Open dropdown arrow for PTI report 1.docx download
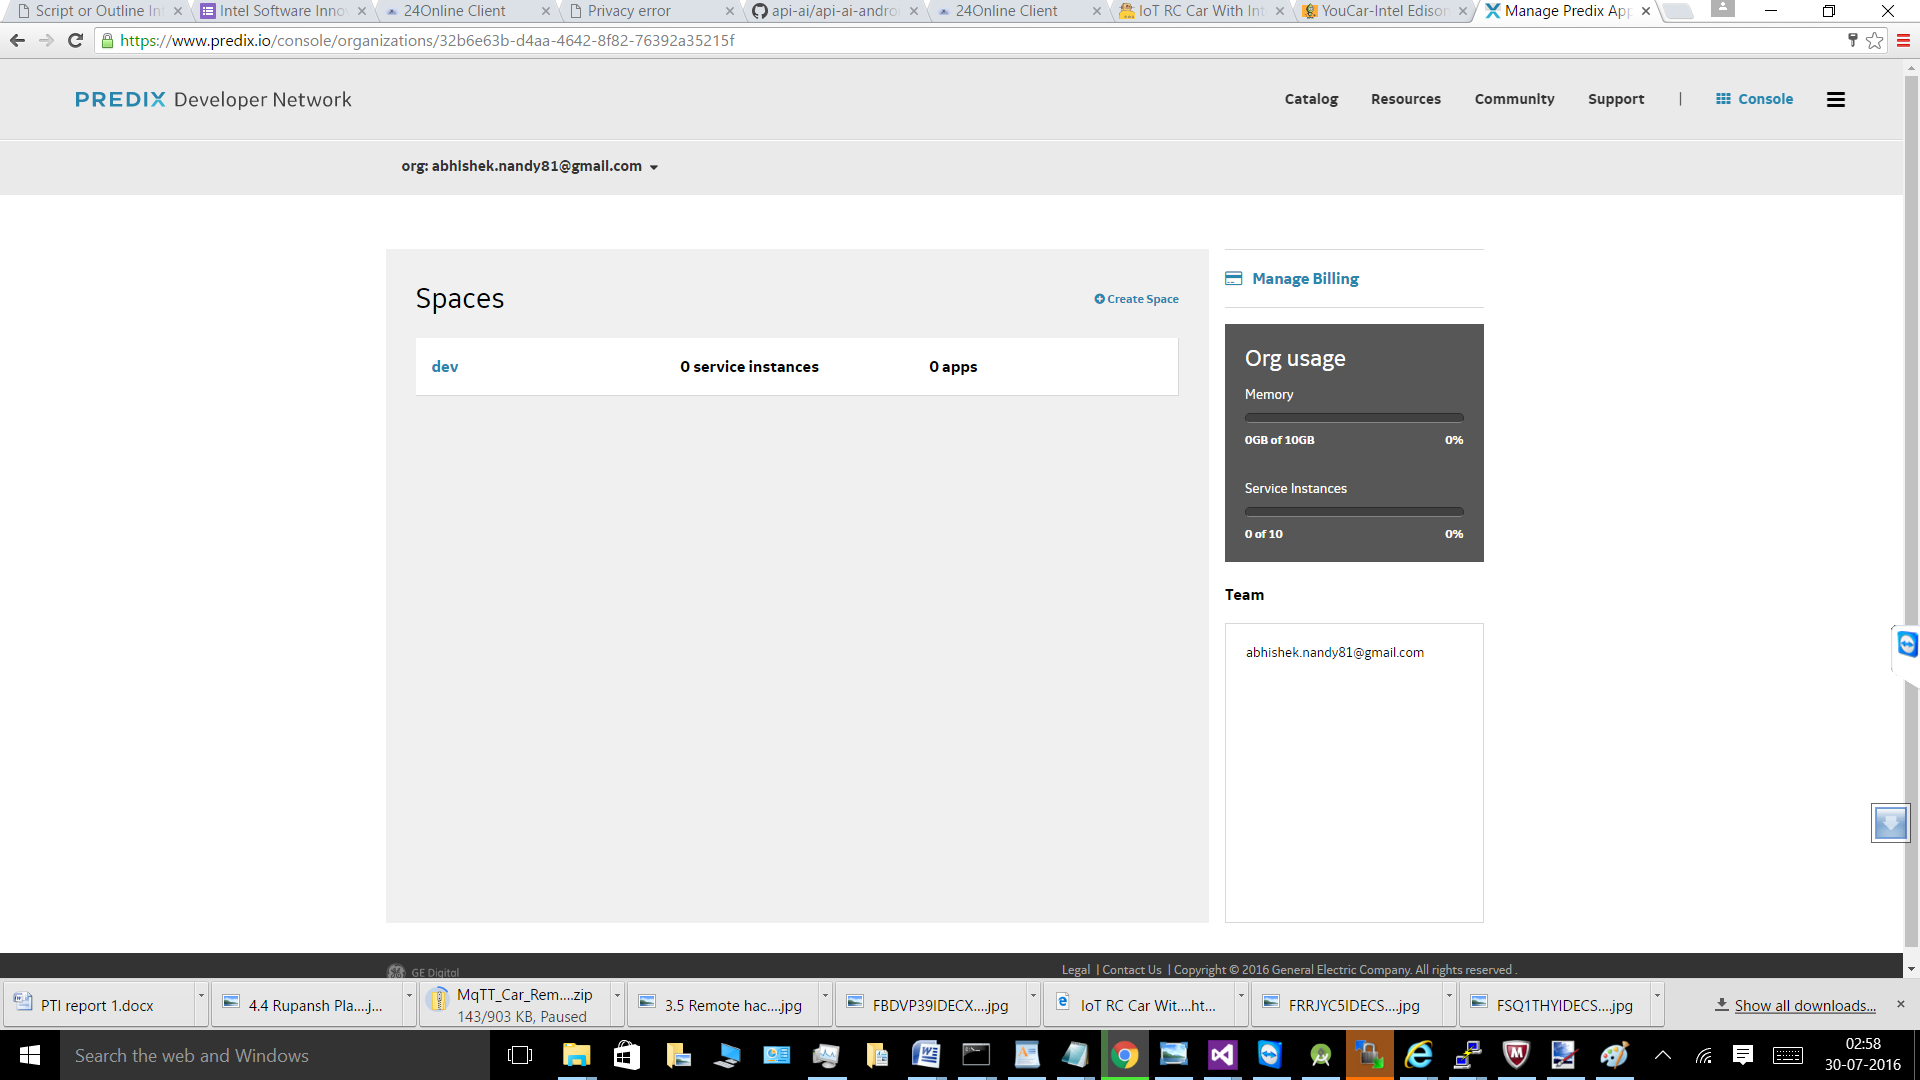Image resolution: width=1920 pixels, height=1080 pixels. click(201, 996)
